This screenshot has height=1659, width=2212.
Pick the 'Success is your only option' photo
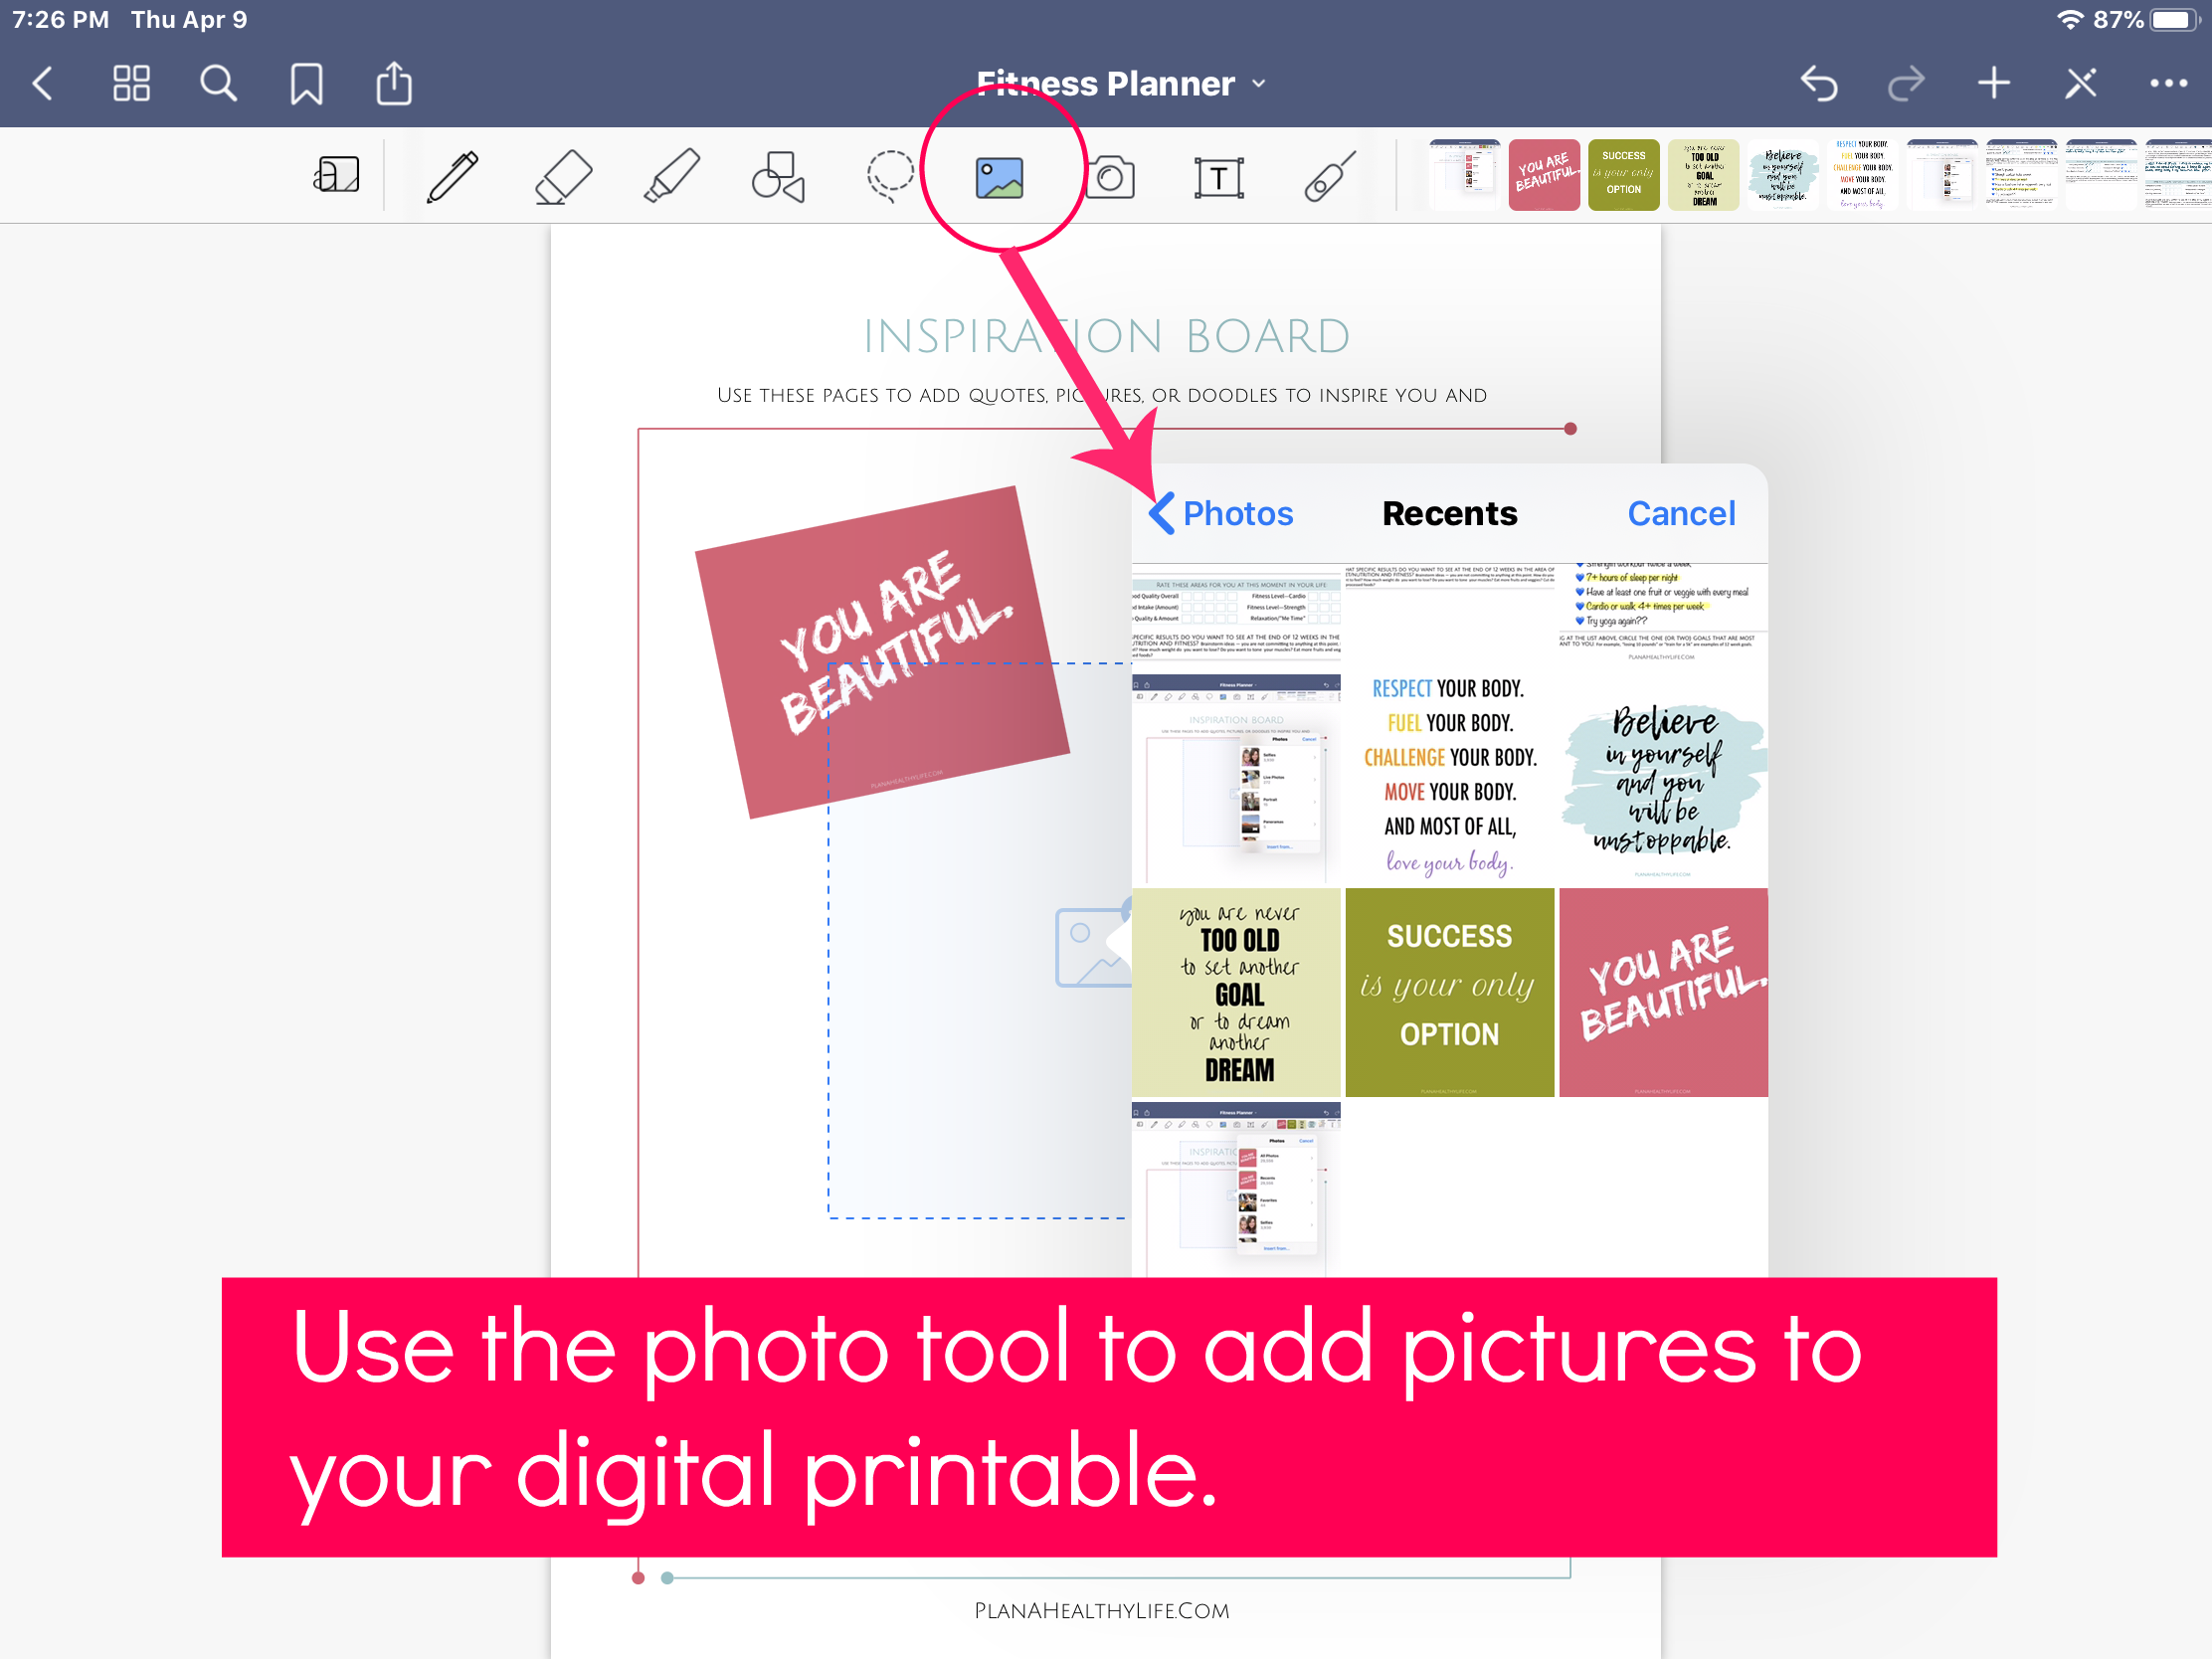pyautogui.click(x=1449, y=992)
